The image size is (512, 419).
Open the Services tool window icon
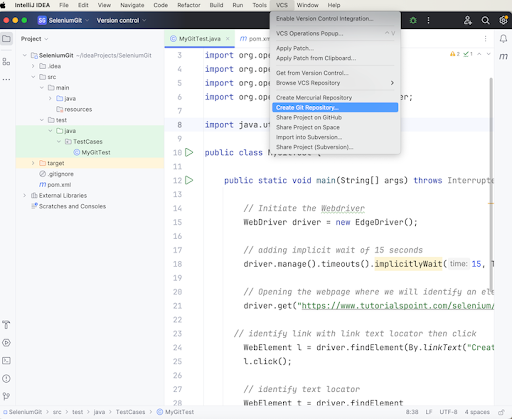pos(6,343)
